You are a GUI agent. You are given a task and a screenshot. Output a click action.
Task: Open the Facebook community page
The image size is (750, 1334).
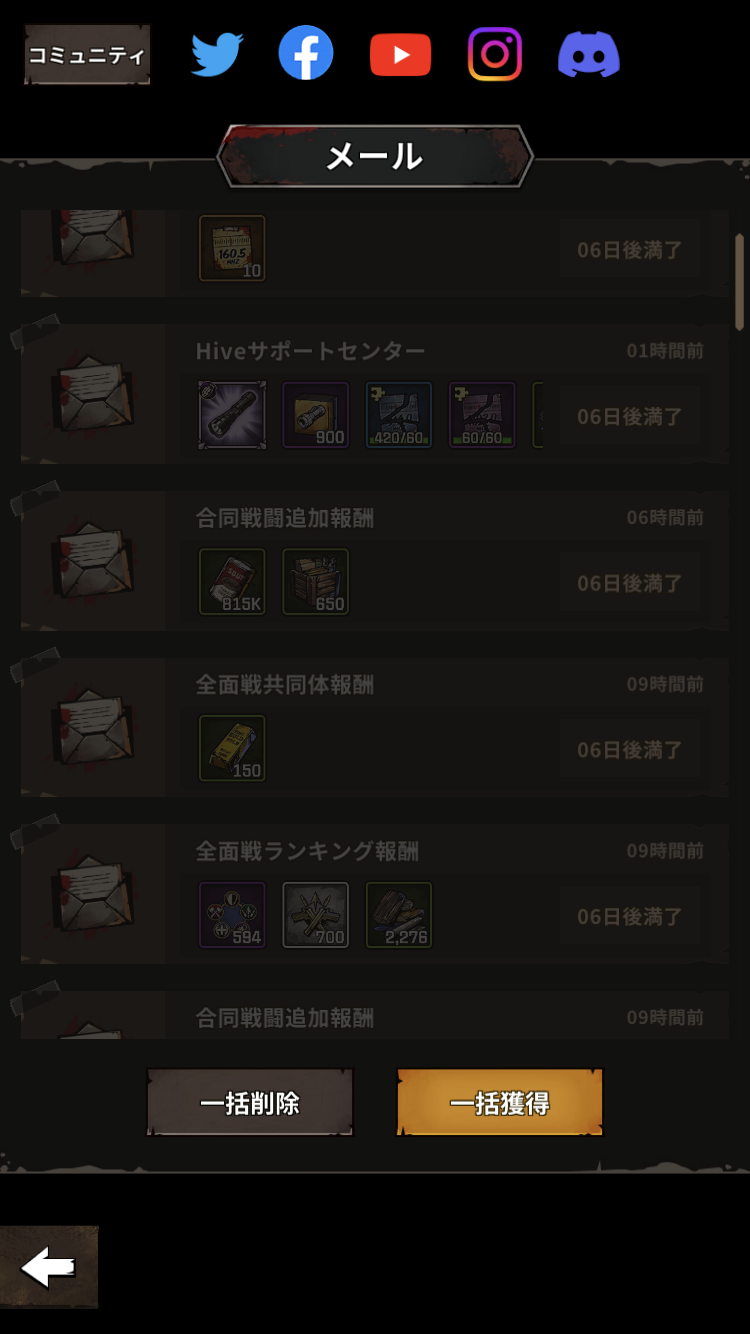point(306,54)
